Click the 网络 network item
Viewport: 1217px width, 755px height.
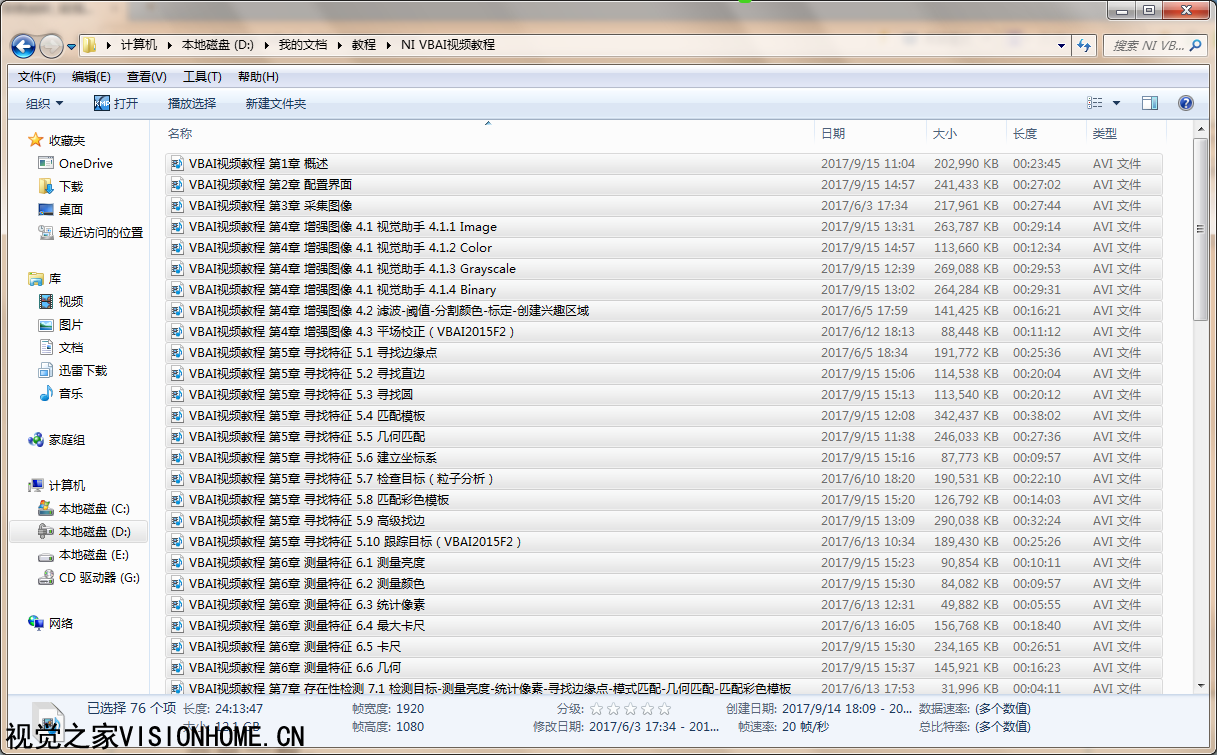tap(61, 624)
